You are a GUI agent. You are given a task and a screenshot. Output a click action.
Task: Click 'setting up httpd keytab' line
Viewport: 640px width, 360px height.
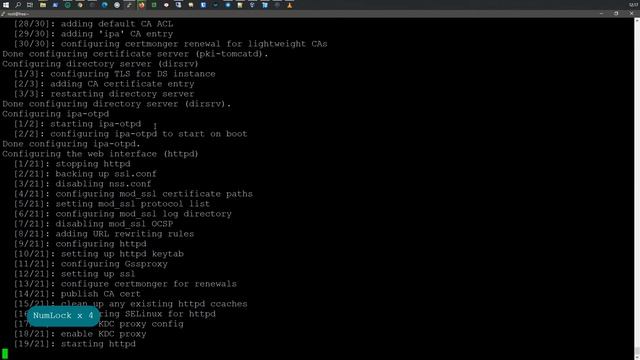(x=99, y=254)
